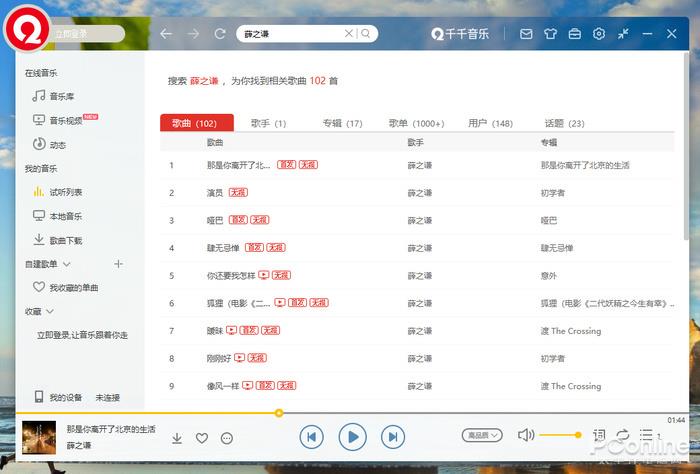The width and height of the screenshot is (700, 474).
Task: Toggle loop playback mode icon
Action: 623,435
